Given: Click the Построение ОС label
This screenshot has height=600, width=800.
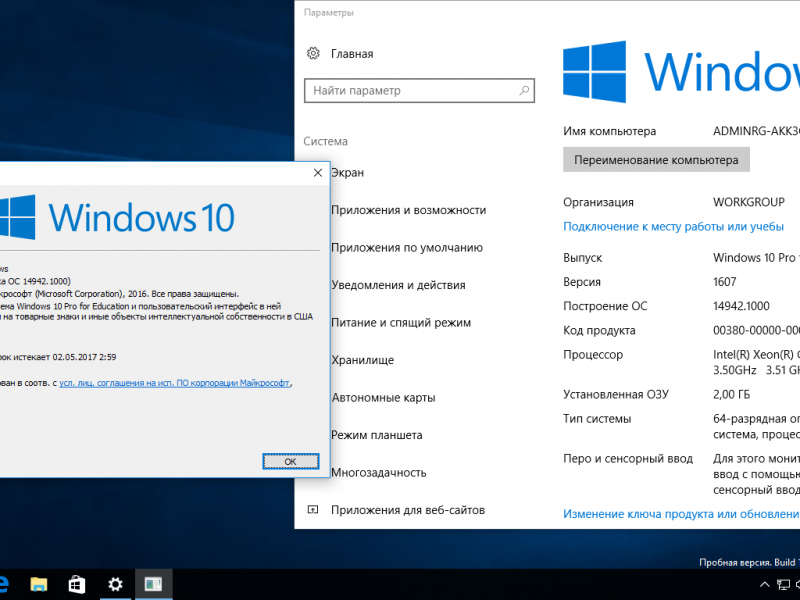Looking at the screenshot, I should coord(605,306).
